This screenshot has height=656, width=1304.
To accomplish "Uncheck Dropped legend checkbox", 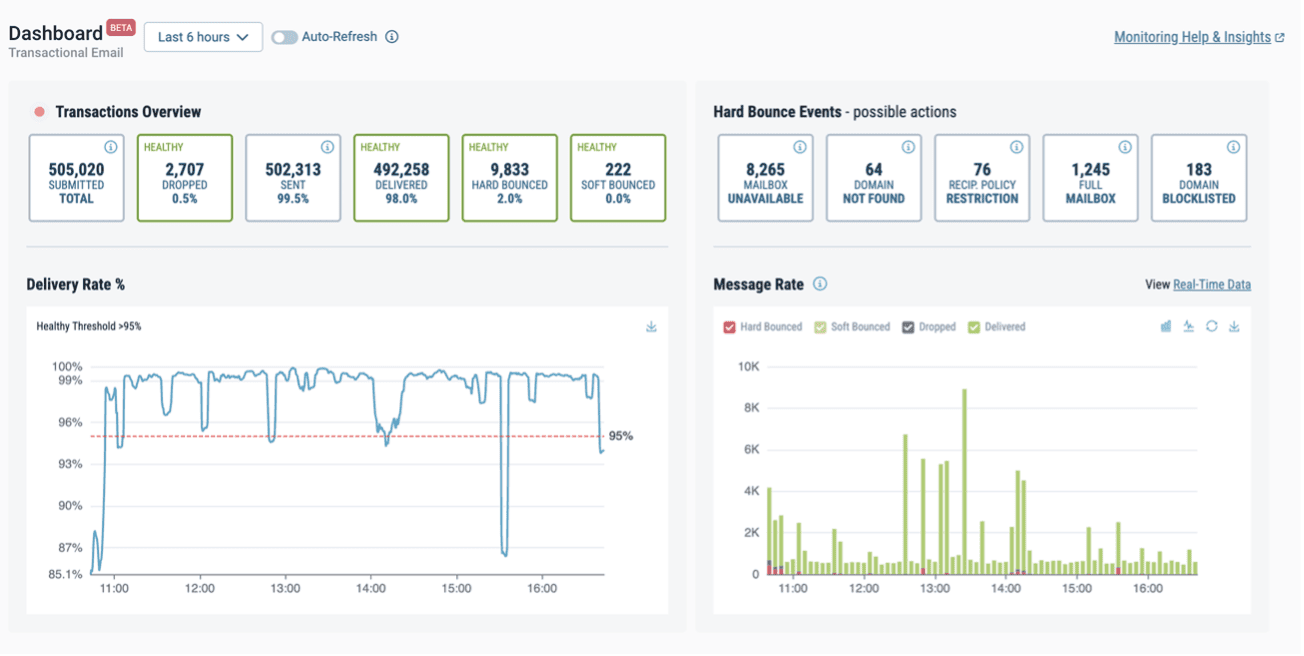I will (x=908, y=327).
